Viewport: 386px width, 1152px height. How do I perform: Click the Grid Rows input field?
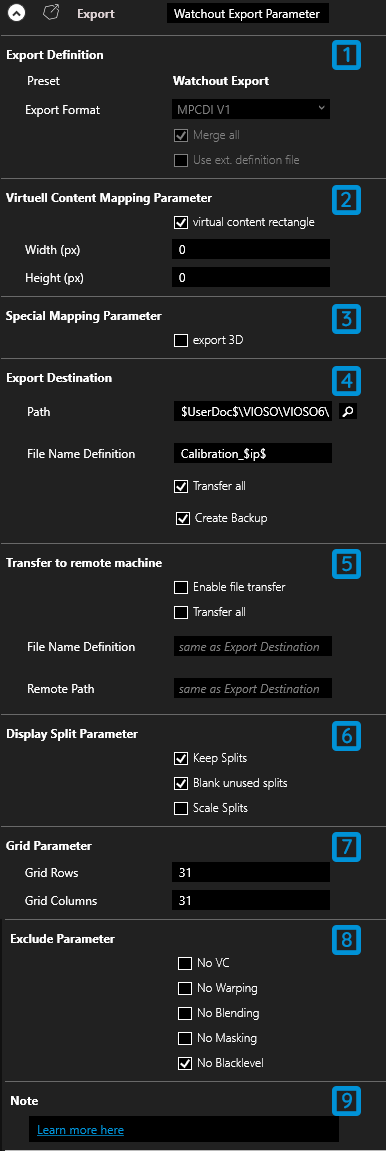251,874
